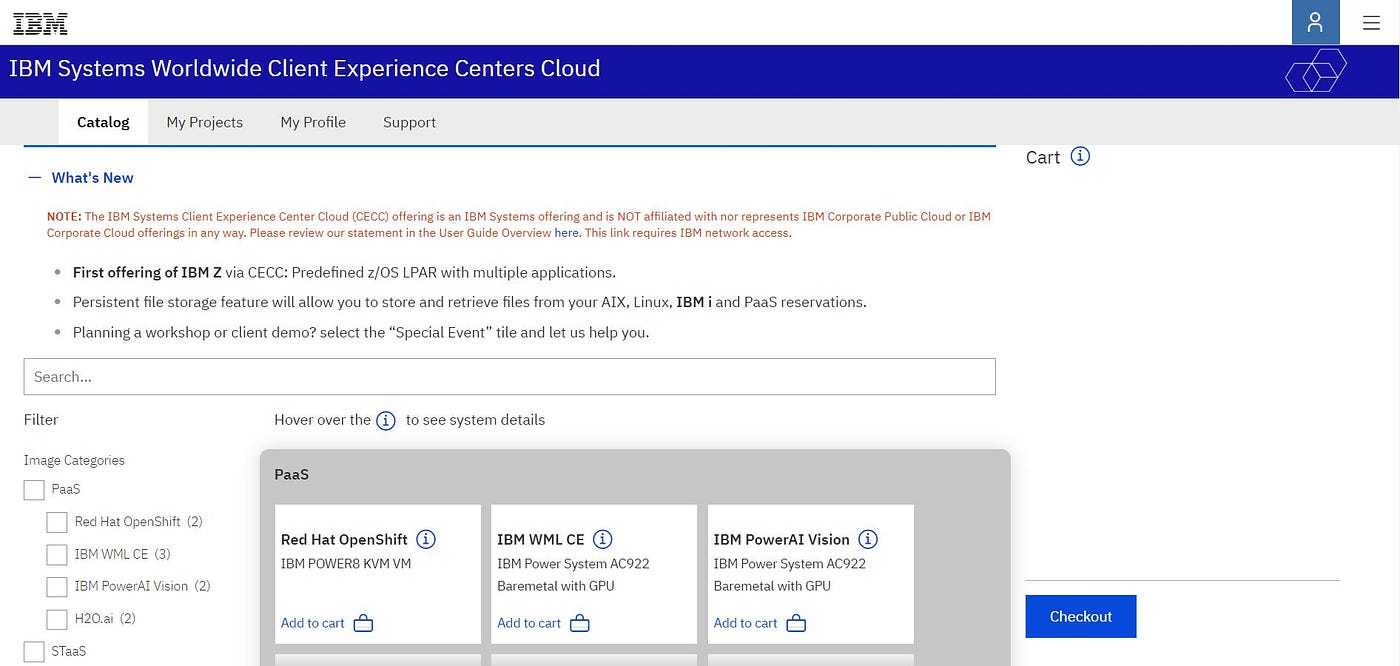Open the user profile icon
1400x666 pixels.
click(x=1315, y=22)
